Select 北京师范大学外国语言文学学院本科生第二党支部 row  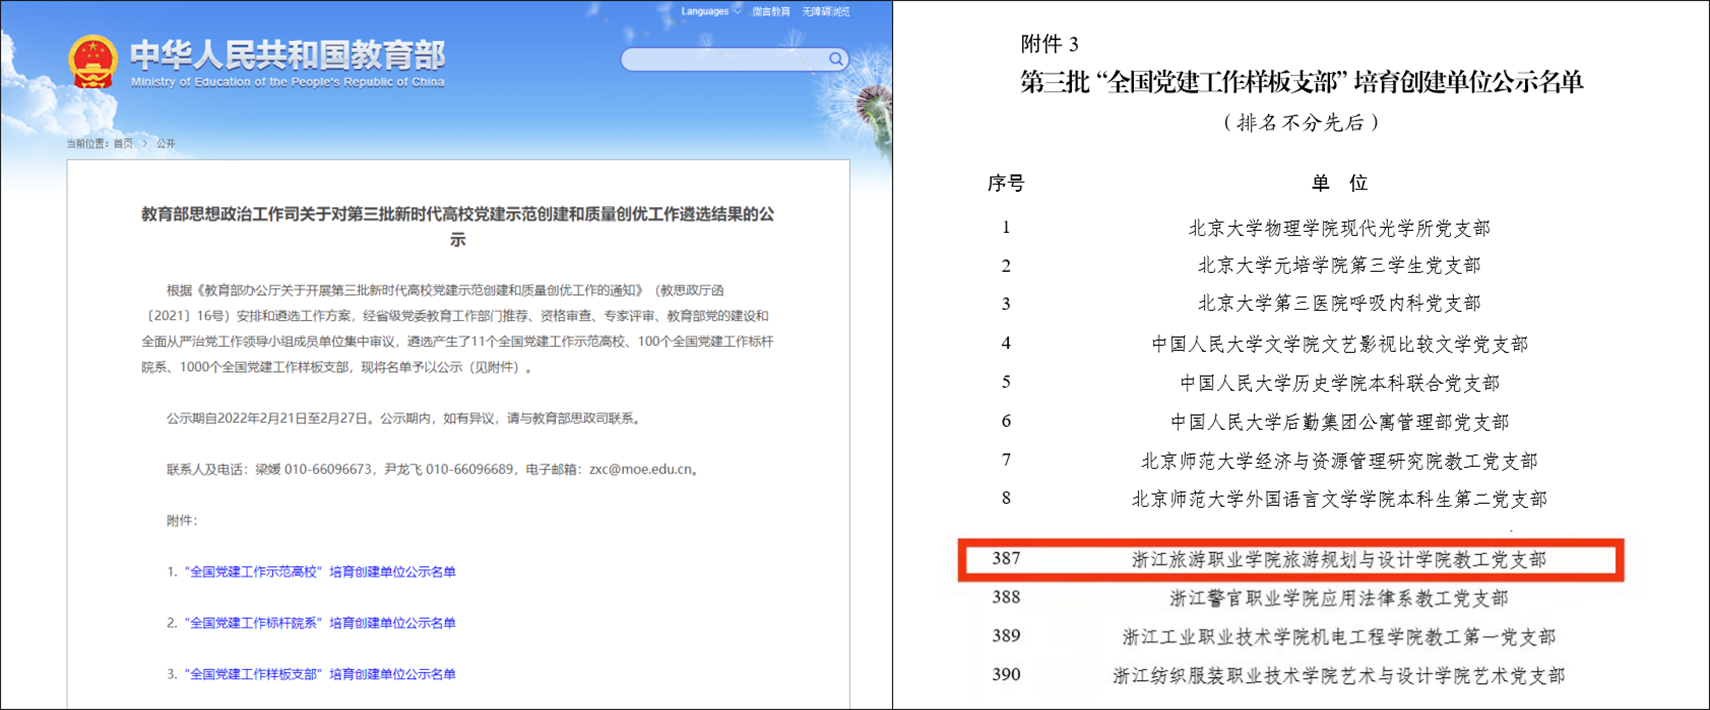click(1339, 499)
